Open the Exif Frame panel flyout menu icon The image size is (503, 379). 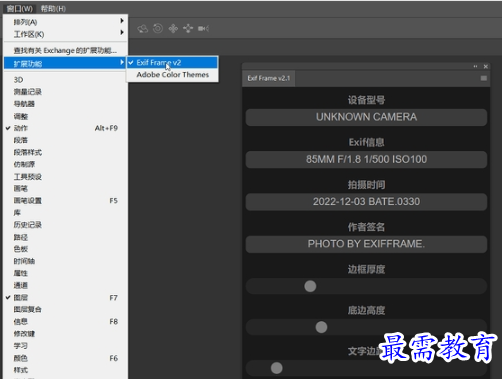click(x=484, y=78)
